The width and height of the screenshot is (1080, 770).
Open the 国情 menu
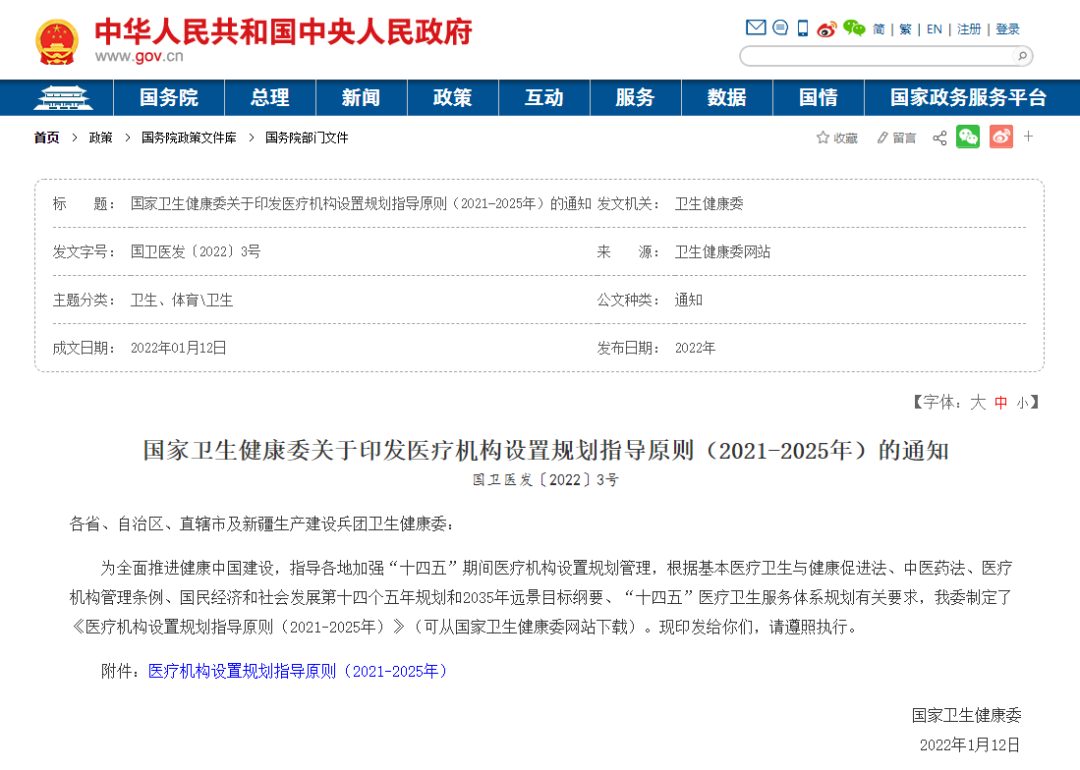pyautogui.click(x=818, y=98)
